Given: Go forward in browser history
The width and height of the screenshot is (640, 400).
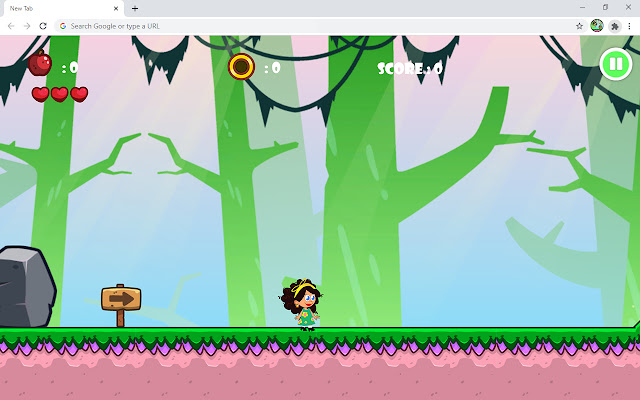Looking at the screenshot, I should click(x=27, y=26).
